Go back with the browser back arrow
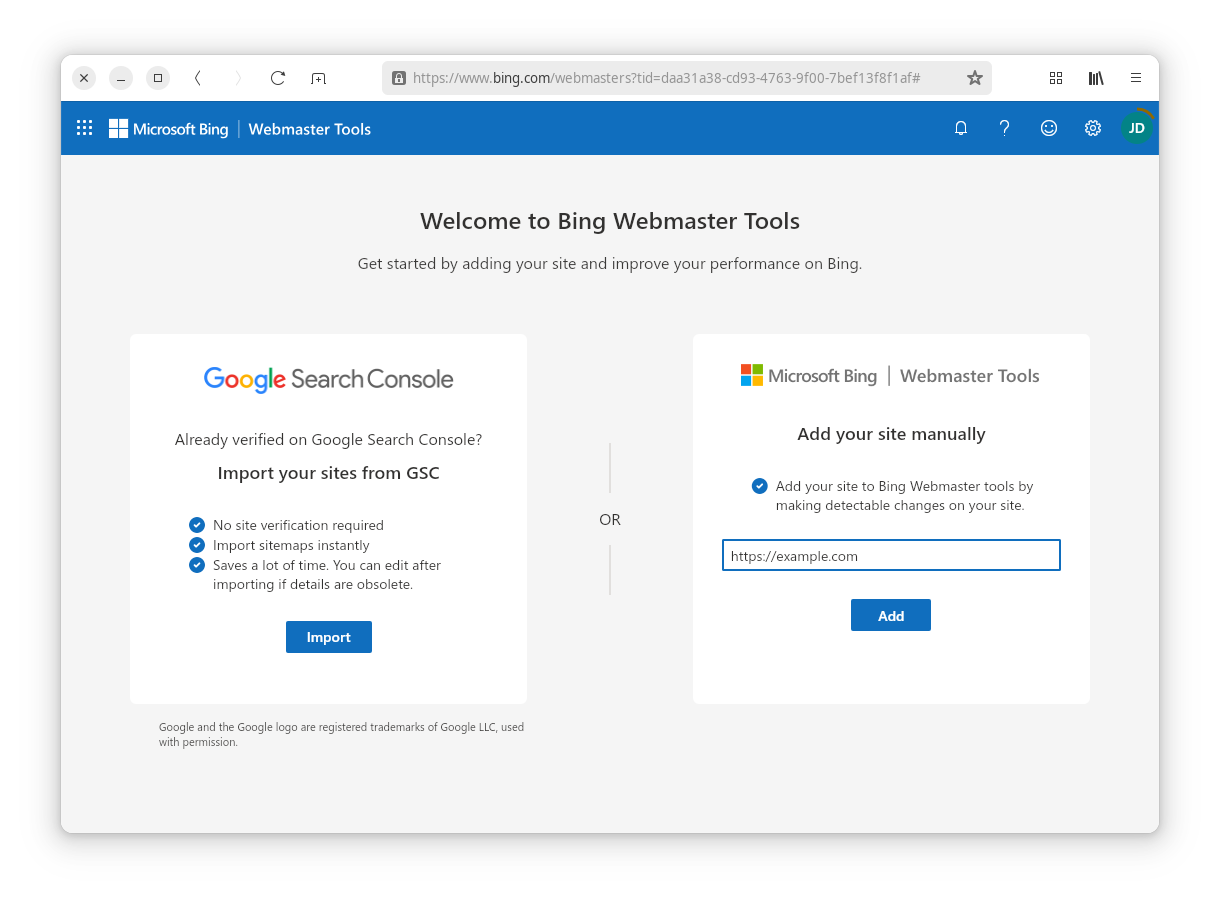This screenshot has height=900, width=1220. 198,78
